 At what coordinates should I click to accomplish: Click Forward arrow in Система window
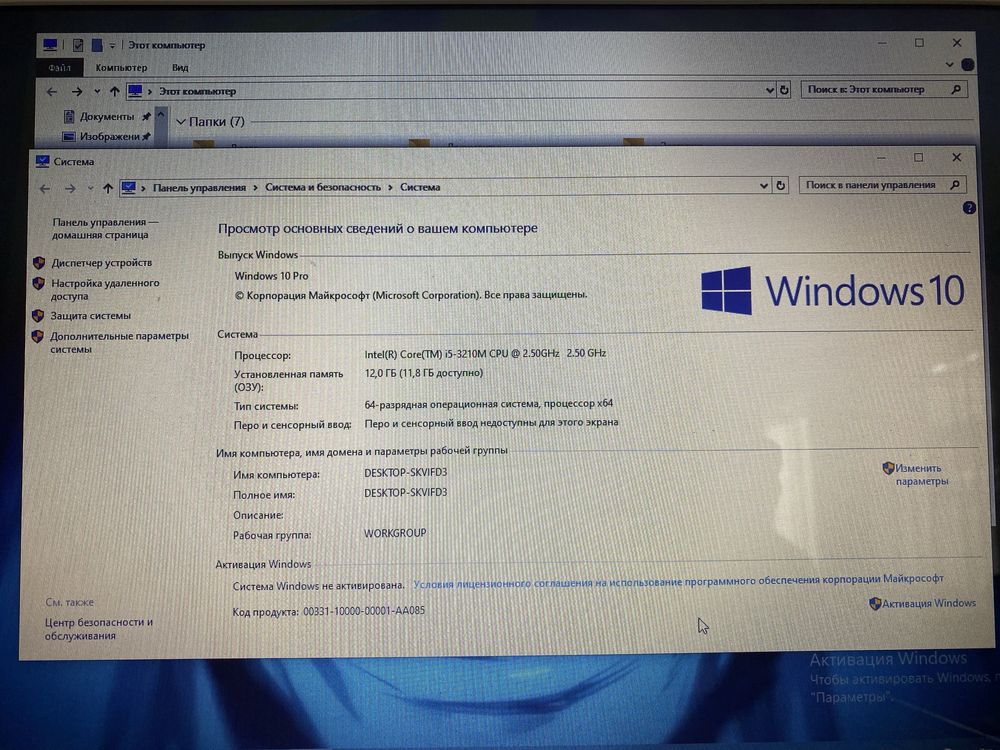[x=70, y=189]
